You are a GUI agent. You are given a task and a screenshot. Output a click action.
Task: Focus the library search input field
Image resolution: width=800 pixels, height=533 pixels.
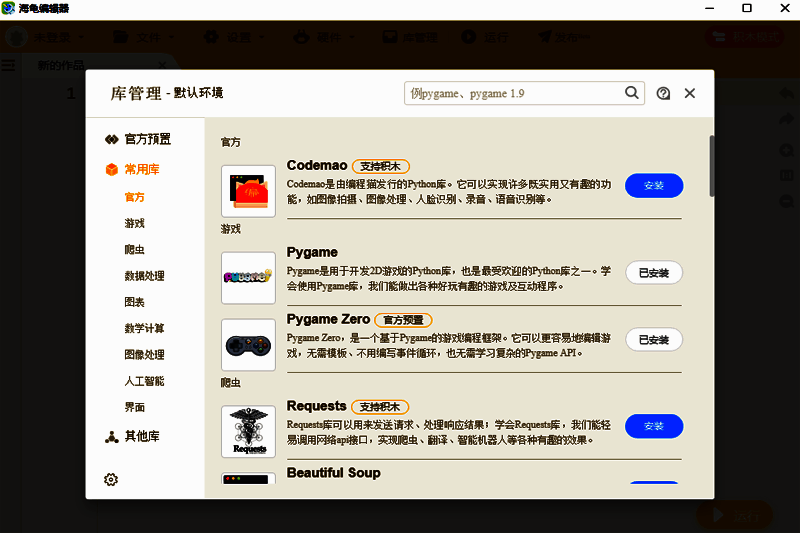(512, 93)
